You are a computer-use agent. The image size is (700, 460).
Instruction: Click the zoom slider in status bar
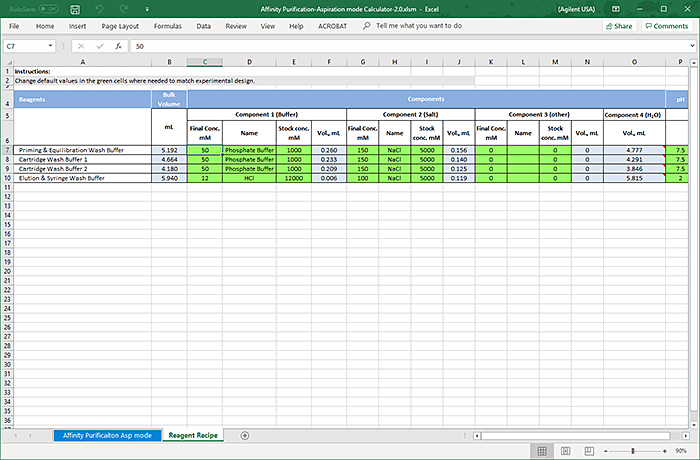(x=633, y=451)
